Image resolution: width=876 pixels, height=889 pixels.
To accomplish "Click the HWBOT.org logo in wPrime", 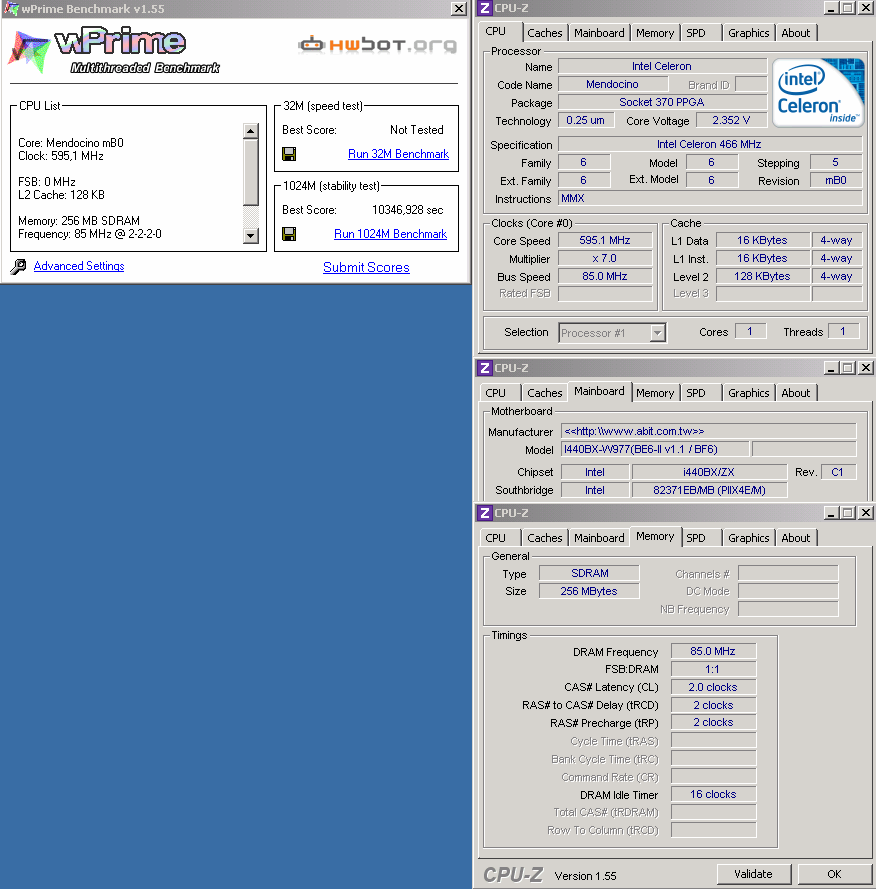I will pyautogui.click(x=377, y=44).
